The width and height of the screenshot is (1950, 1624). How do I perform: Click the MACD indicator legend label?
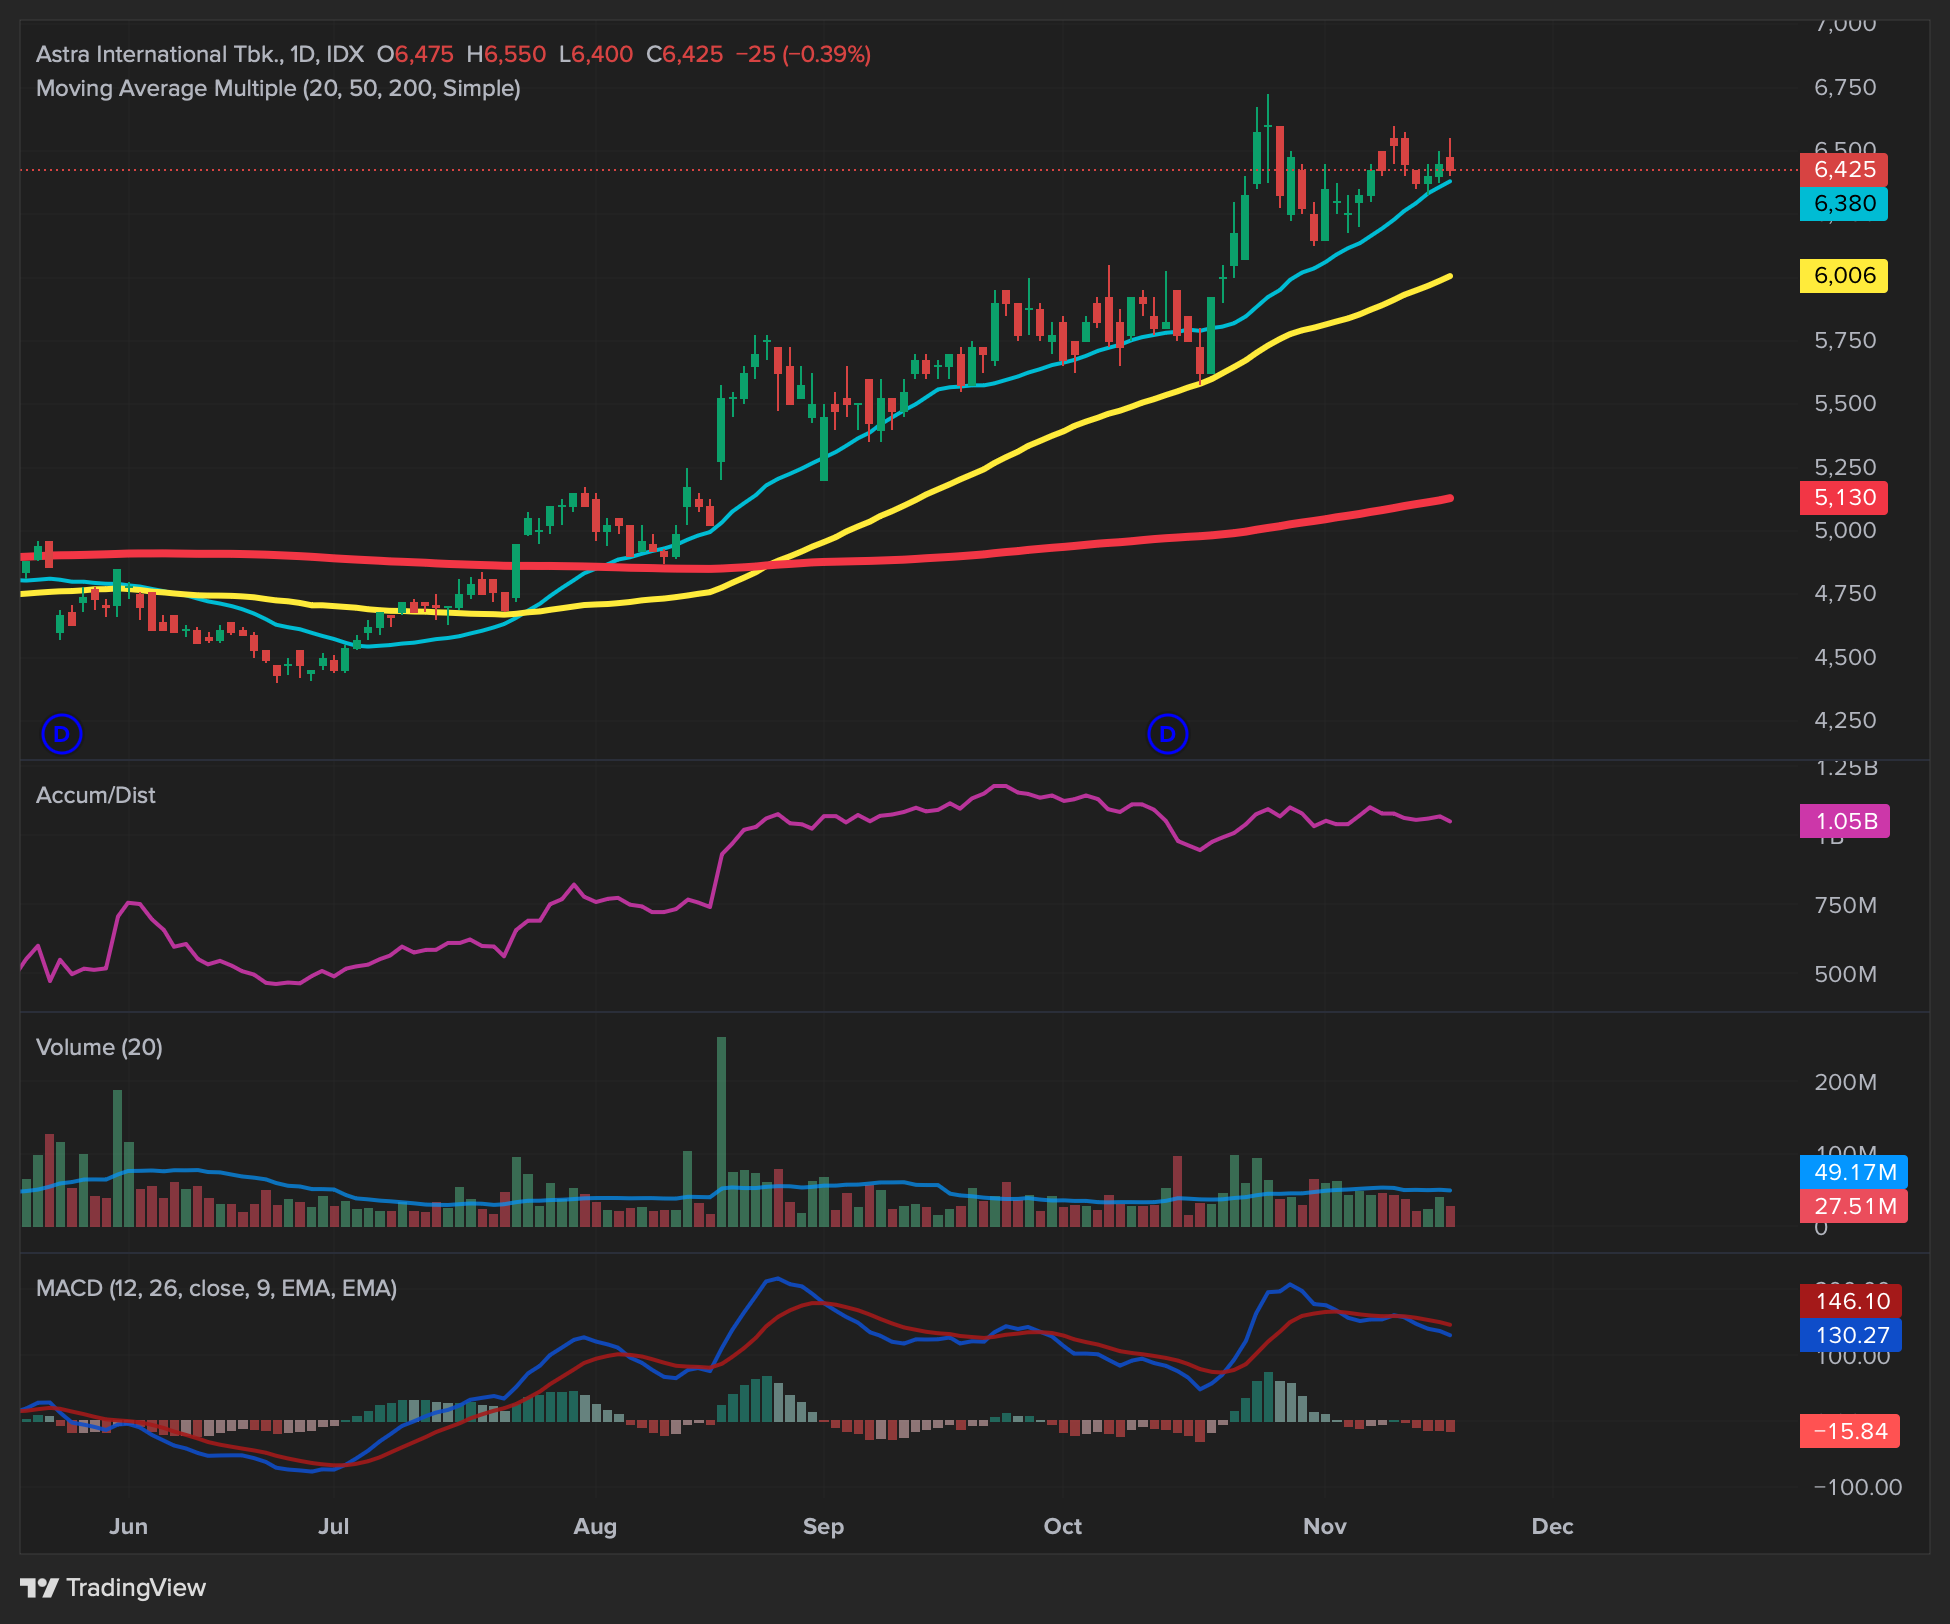coord(216,1288)
